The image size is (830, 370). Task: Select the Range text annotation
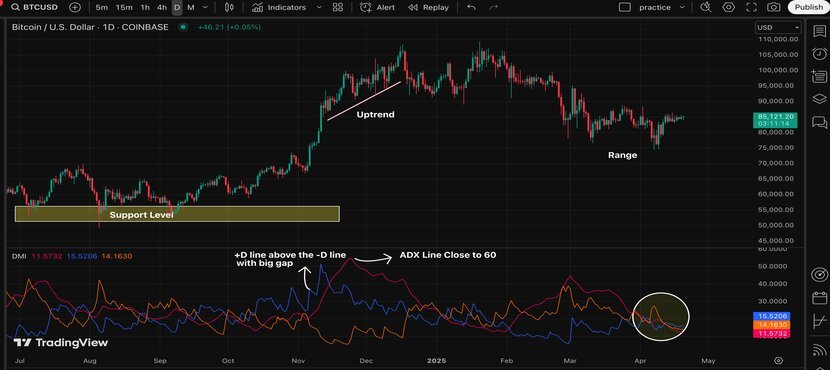(x=622, y=156)
